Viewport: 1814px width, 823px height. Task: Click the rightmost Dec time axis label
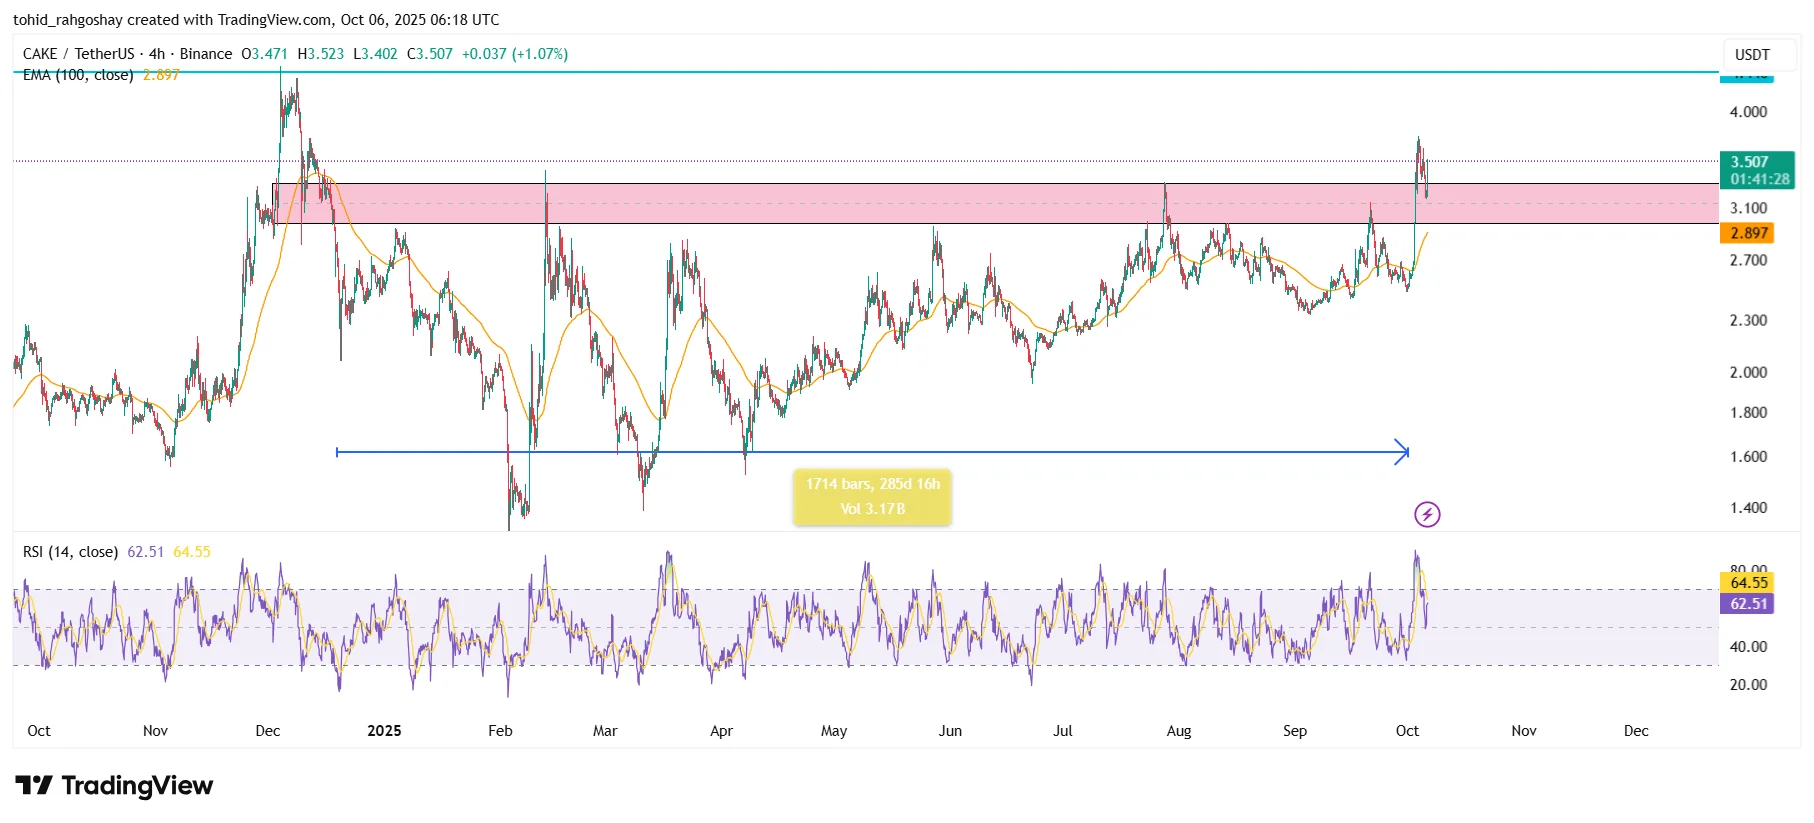[x=1636, y=731]
